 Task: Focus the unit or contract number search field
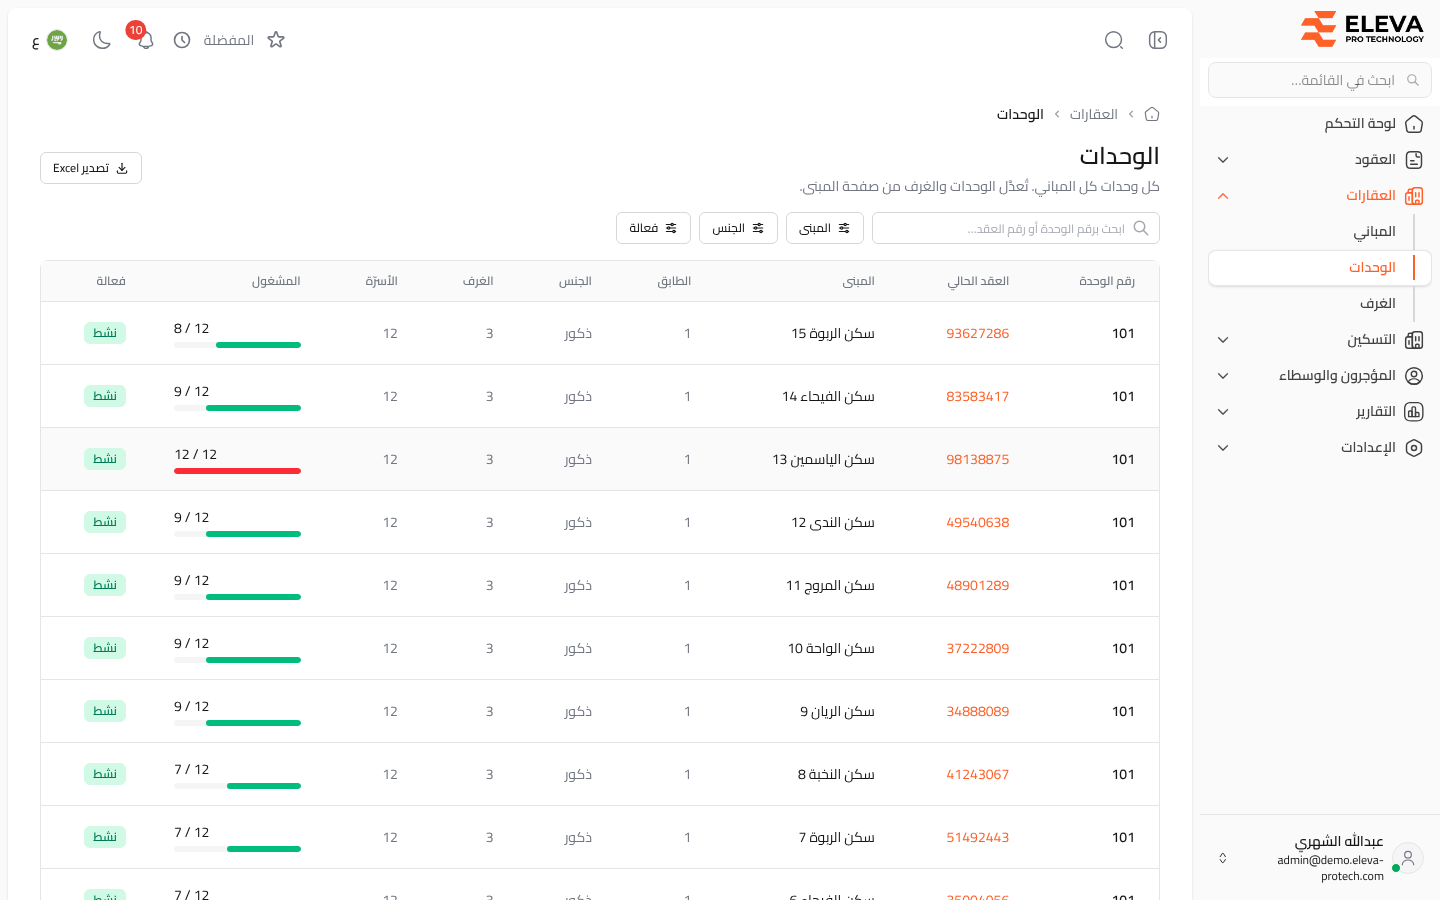pyautogui.click(x=1016, y=228)
